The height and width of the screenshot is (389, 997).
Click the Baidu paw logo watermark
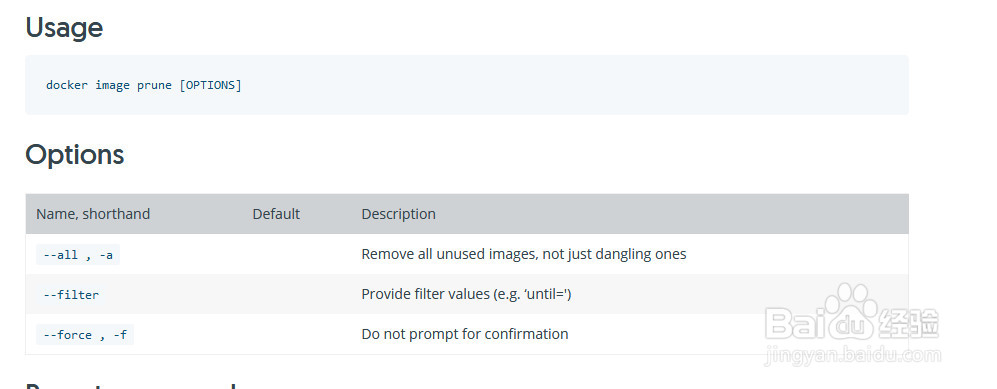[x=852, y=318]
